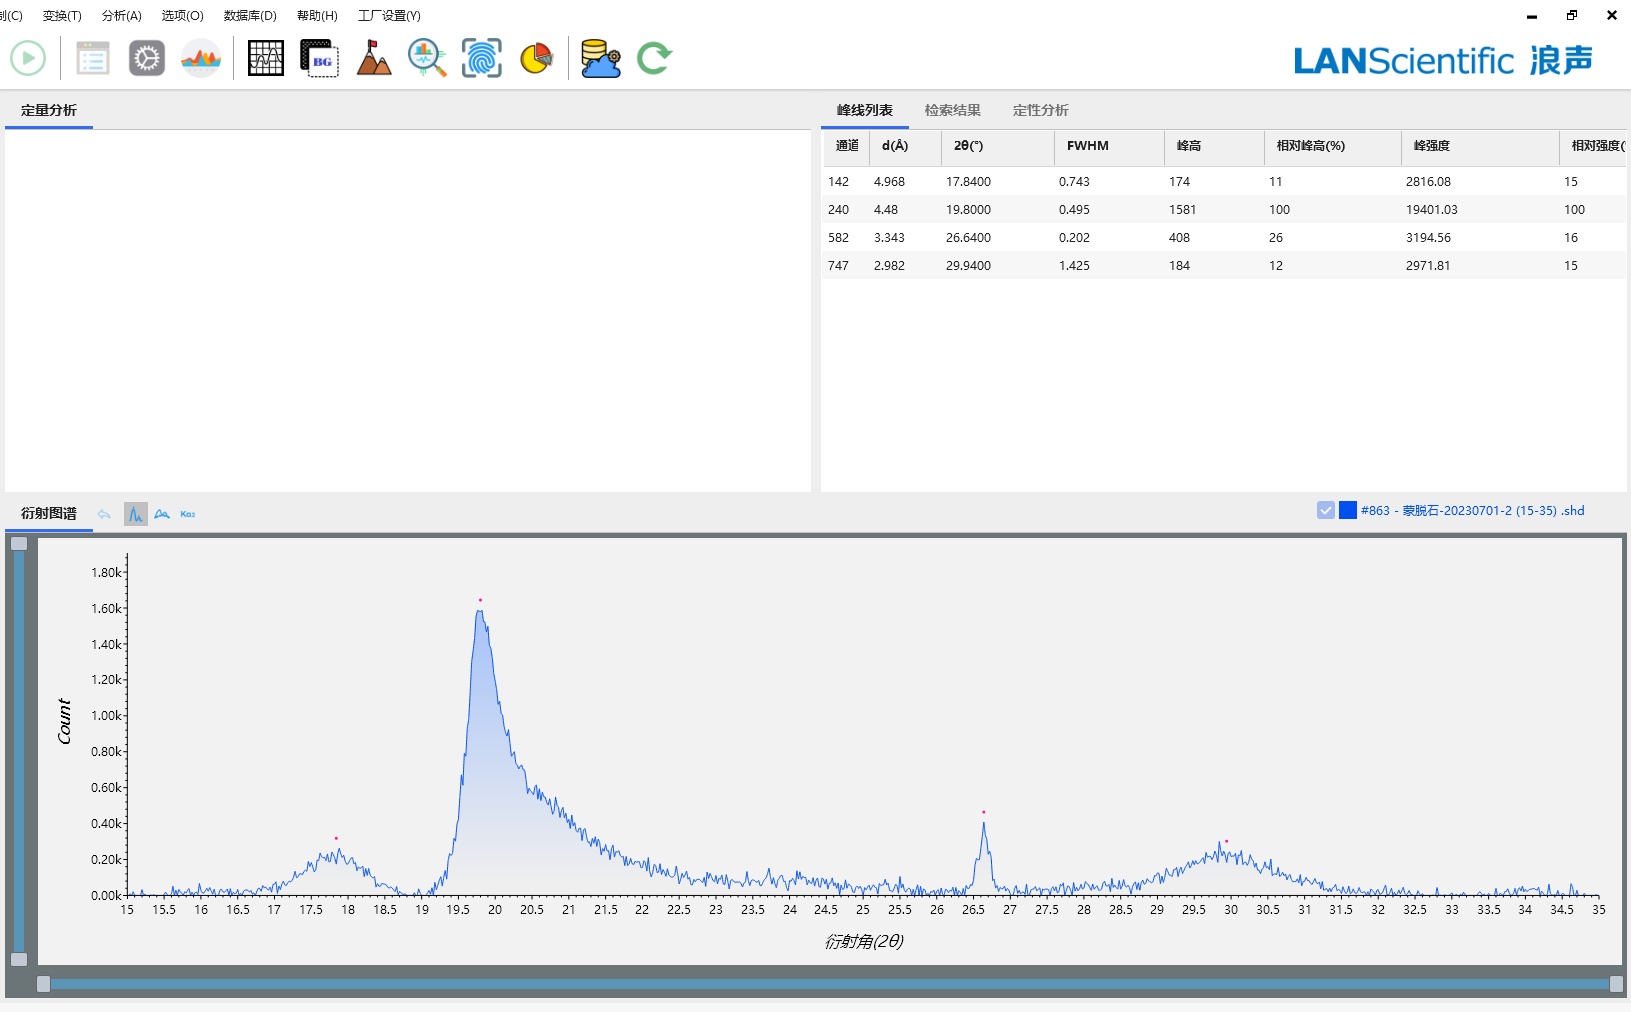Switch to the 定性分析 tab
The width and height of the screenshot is (1631, 1012).
(1040, 111)
